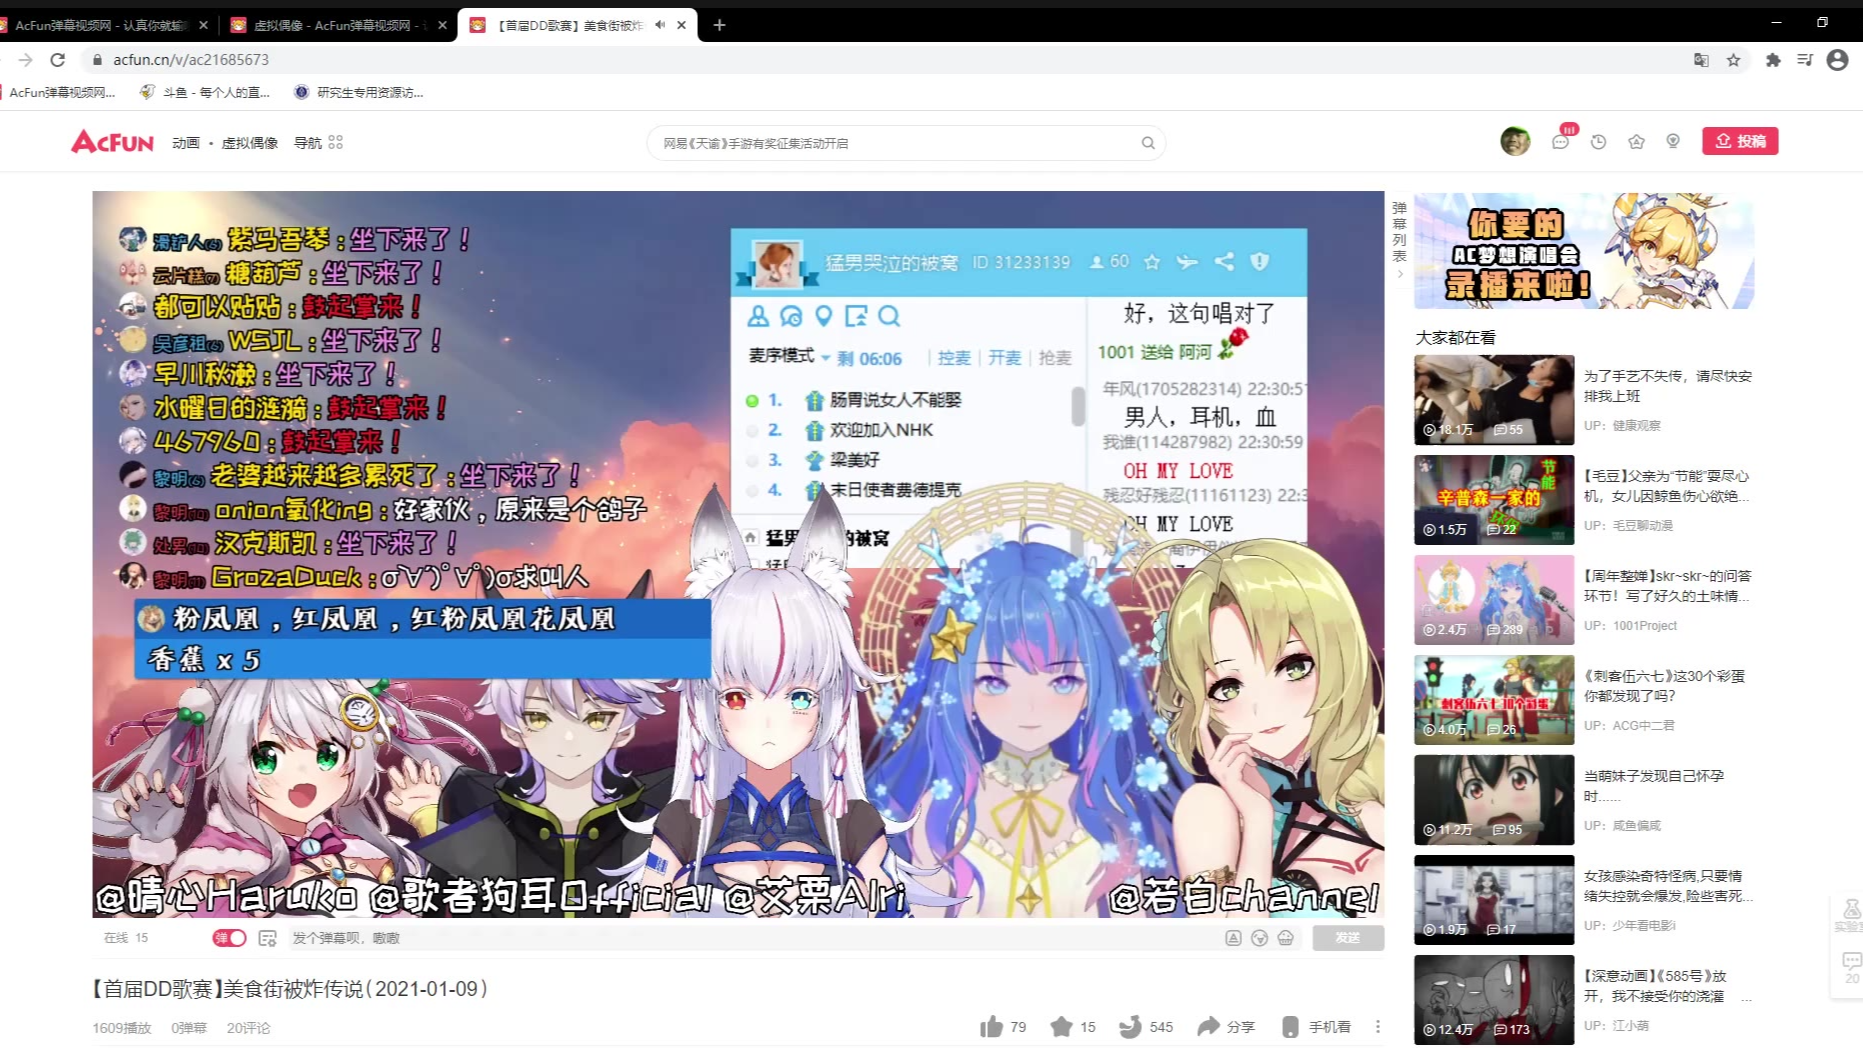Viewport: 1863px width, 1048px height.
Task: Bookmark this page with the star icon
Action: point(1733,60)
